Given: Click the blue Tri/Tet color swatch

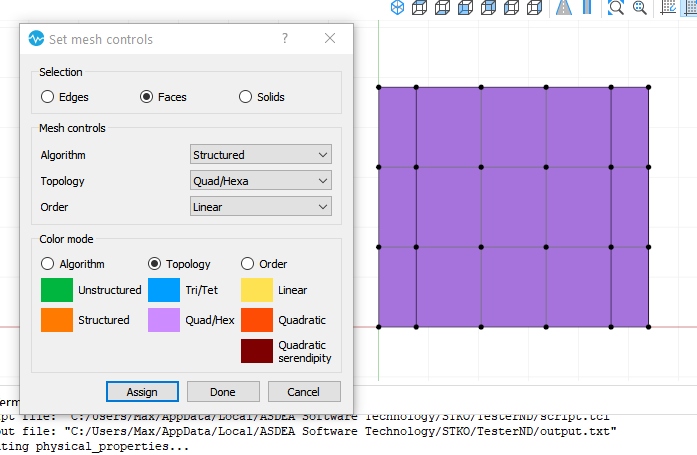Looking at the screenshot, I should tap(164, 290).
